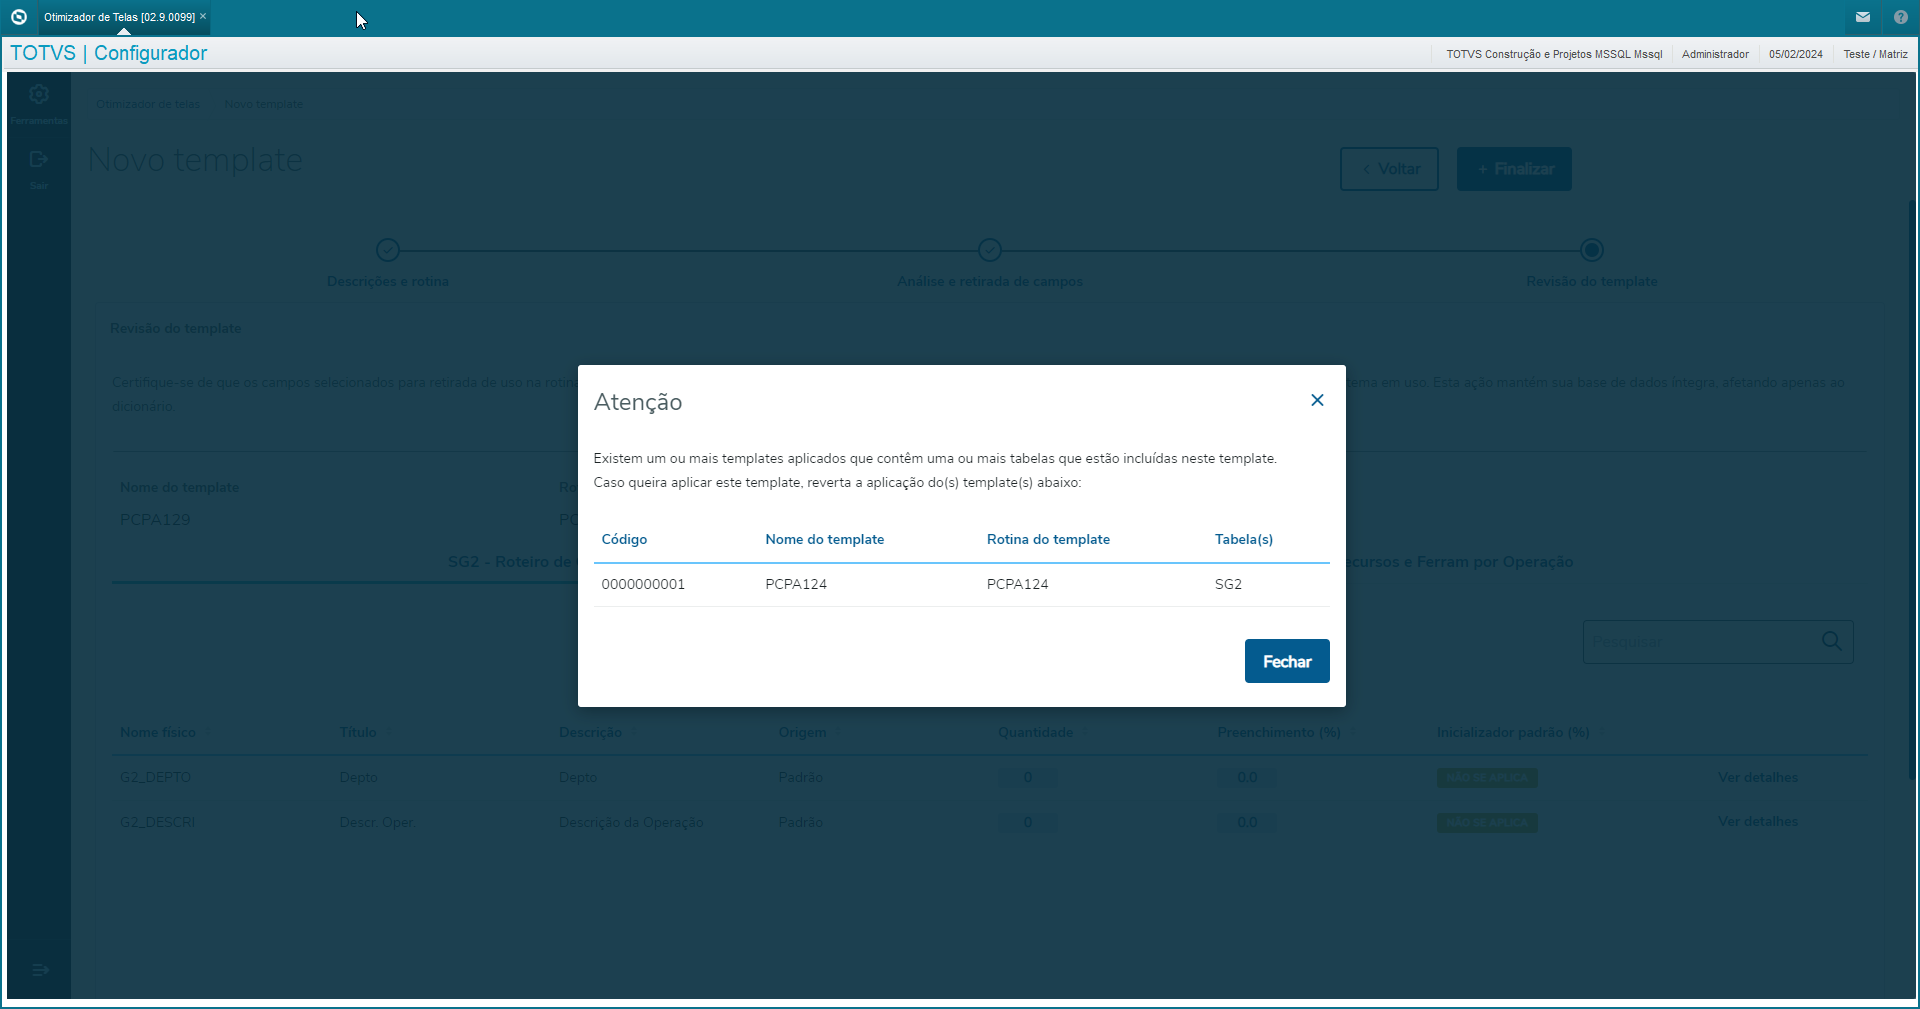Click the G2_DESCRI field name cell

[x=157, y=822]
